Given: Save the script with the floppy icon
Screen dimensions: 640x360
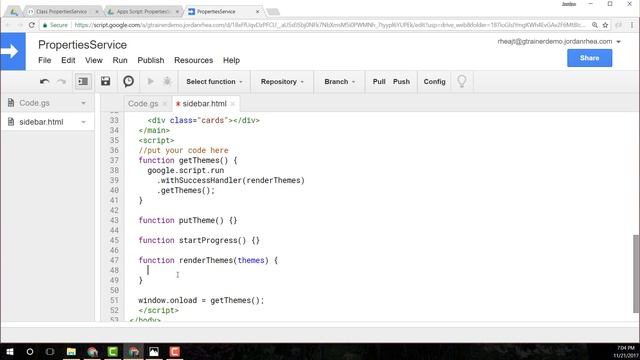Looking at the screenshot, I should pyautogui.click(x=105, y=81).
